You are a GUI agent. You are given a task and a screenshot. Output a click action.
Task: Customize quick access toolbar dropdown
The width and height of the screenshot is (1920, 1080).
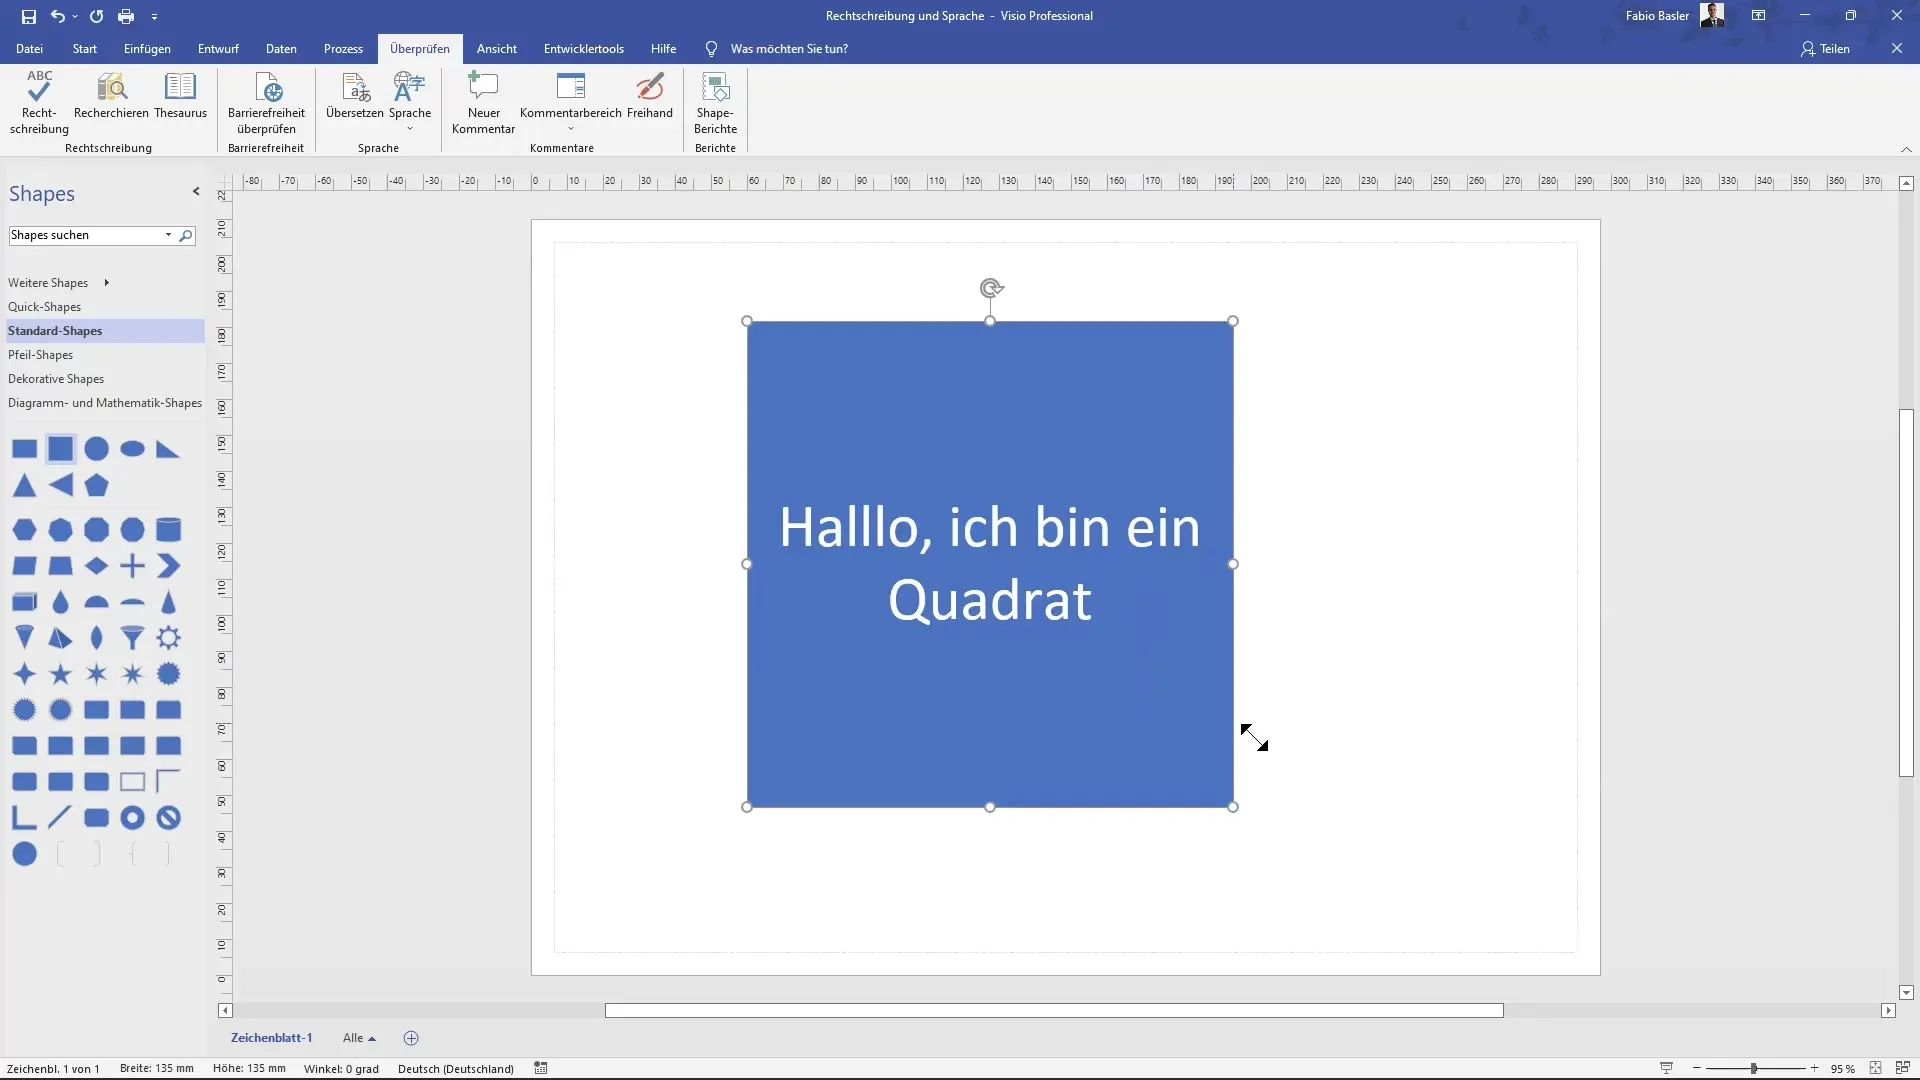154,17
